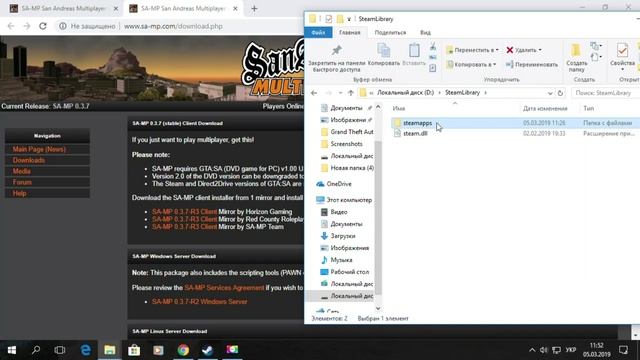This screenshot has height=360, width=640.
Task: Click the copy path icon in ribbon
Action: tap(433, 58)
